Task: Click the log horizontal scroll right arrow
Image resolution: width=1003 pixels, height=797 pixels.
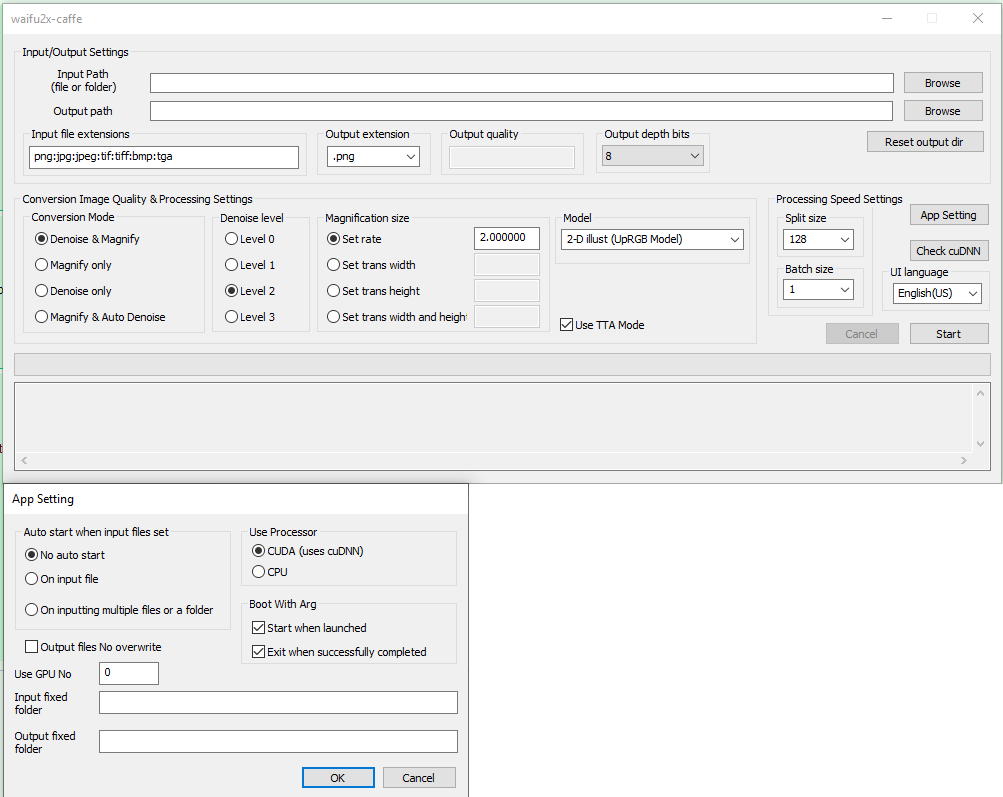Action: 964,461
